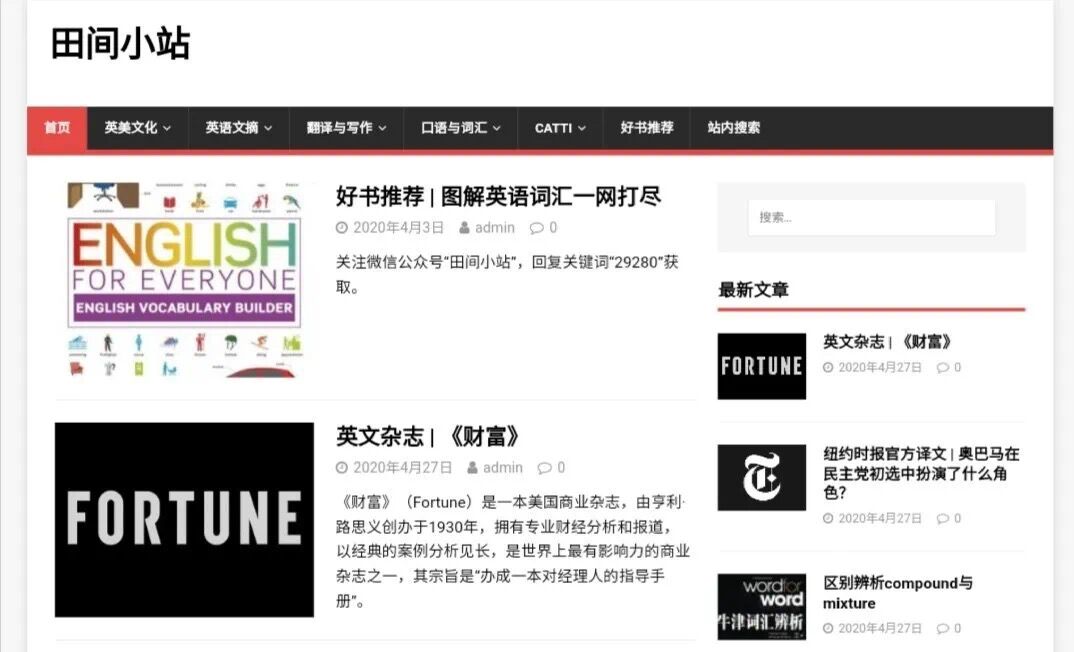Expand the 英美文化 dropdown menu
This screenshot has width=1074, height=652.
point(138,128)
